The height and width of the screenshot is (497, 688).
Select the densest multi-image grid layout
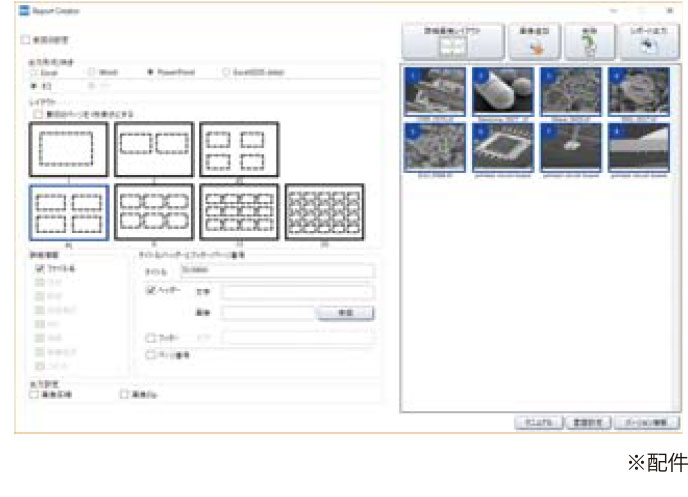click(324, 211)
